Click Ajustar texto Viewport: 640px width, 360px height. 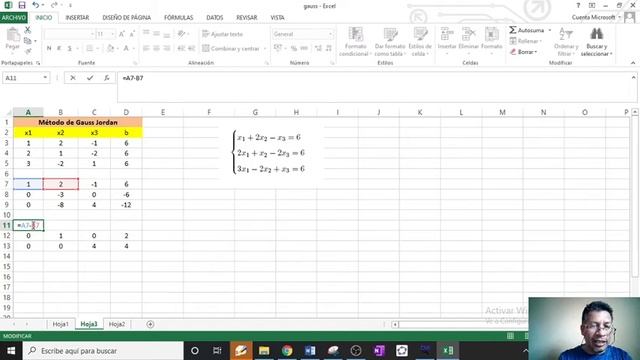[222, 34]
